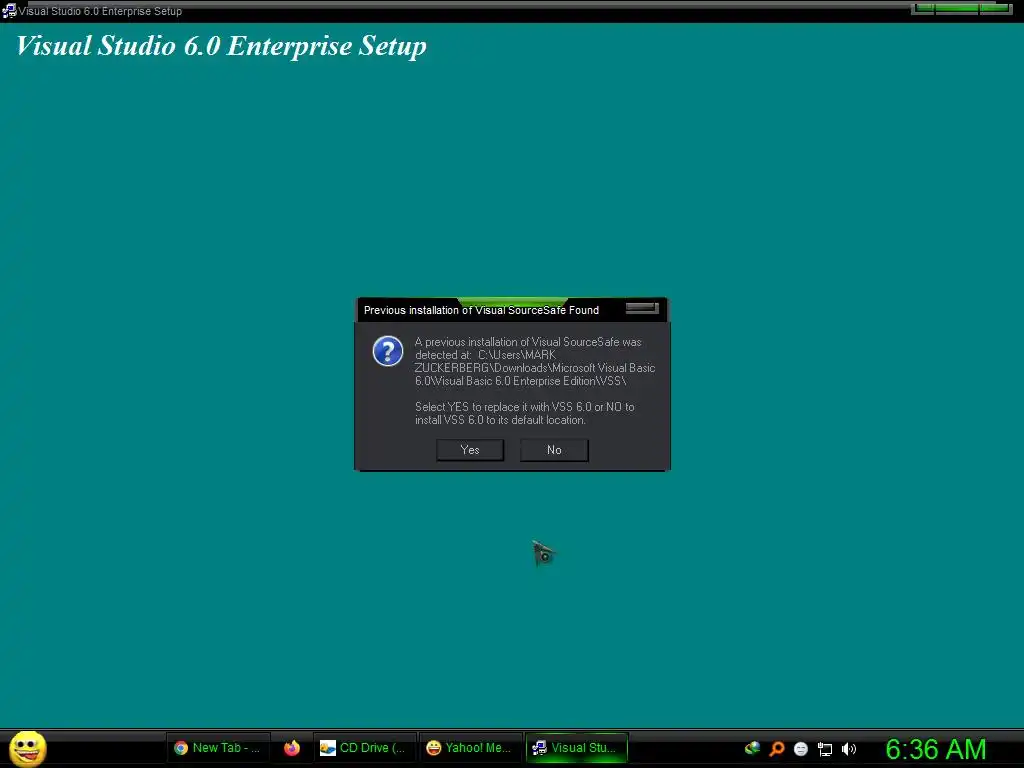Click the 6:36 AM taskbar clock
1024x768 pixels.
(x=936, y=749)
